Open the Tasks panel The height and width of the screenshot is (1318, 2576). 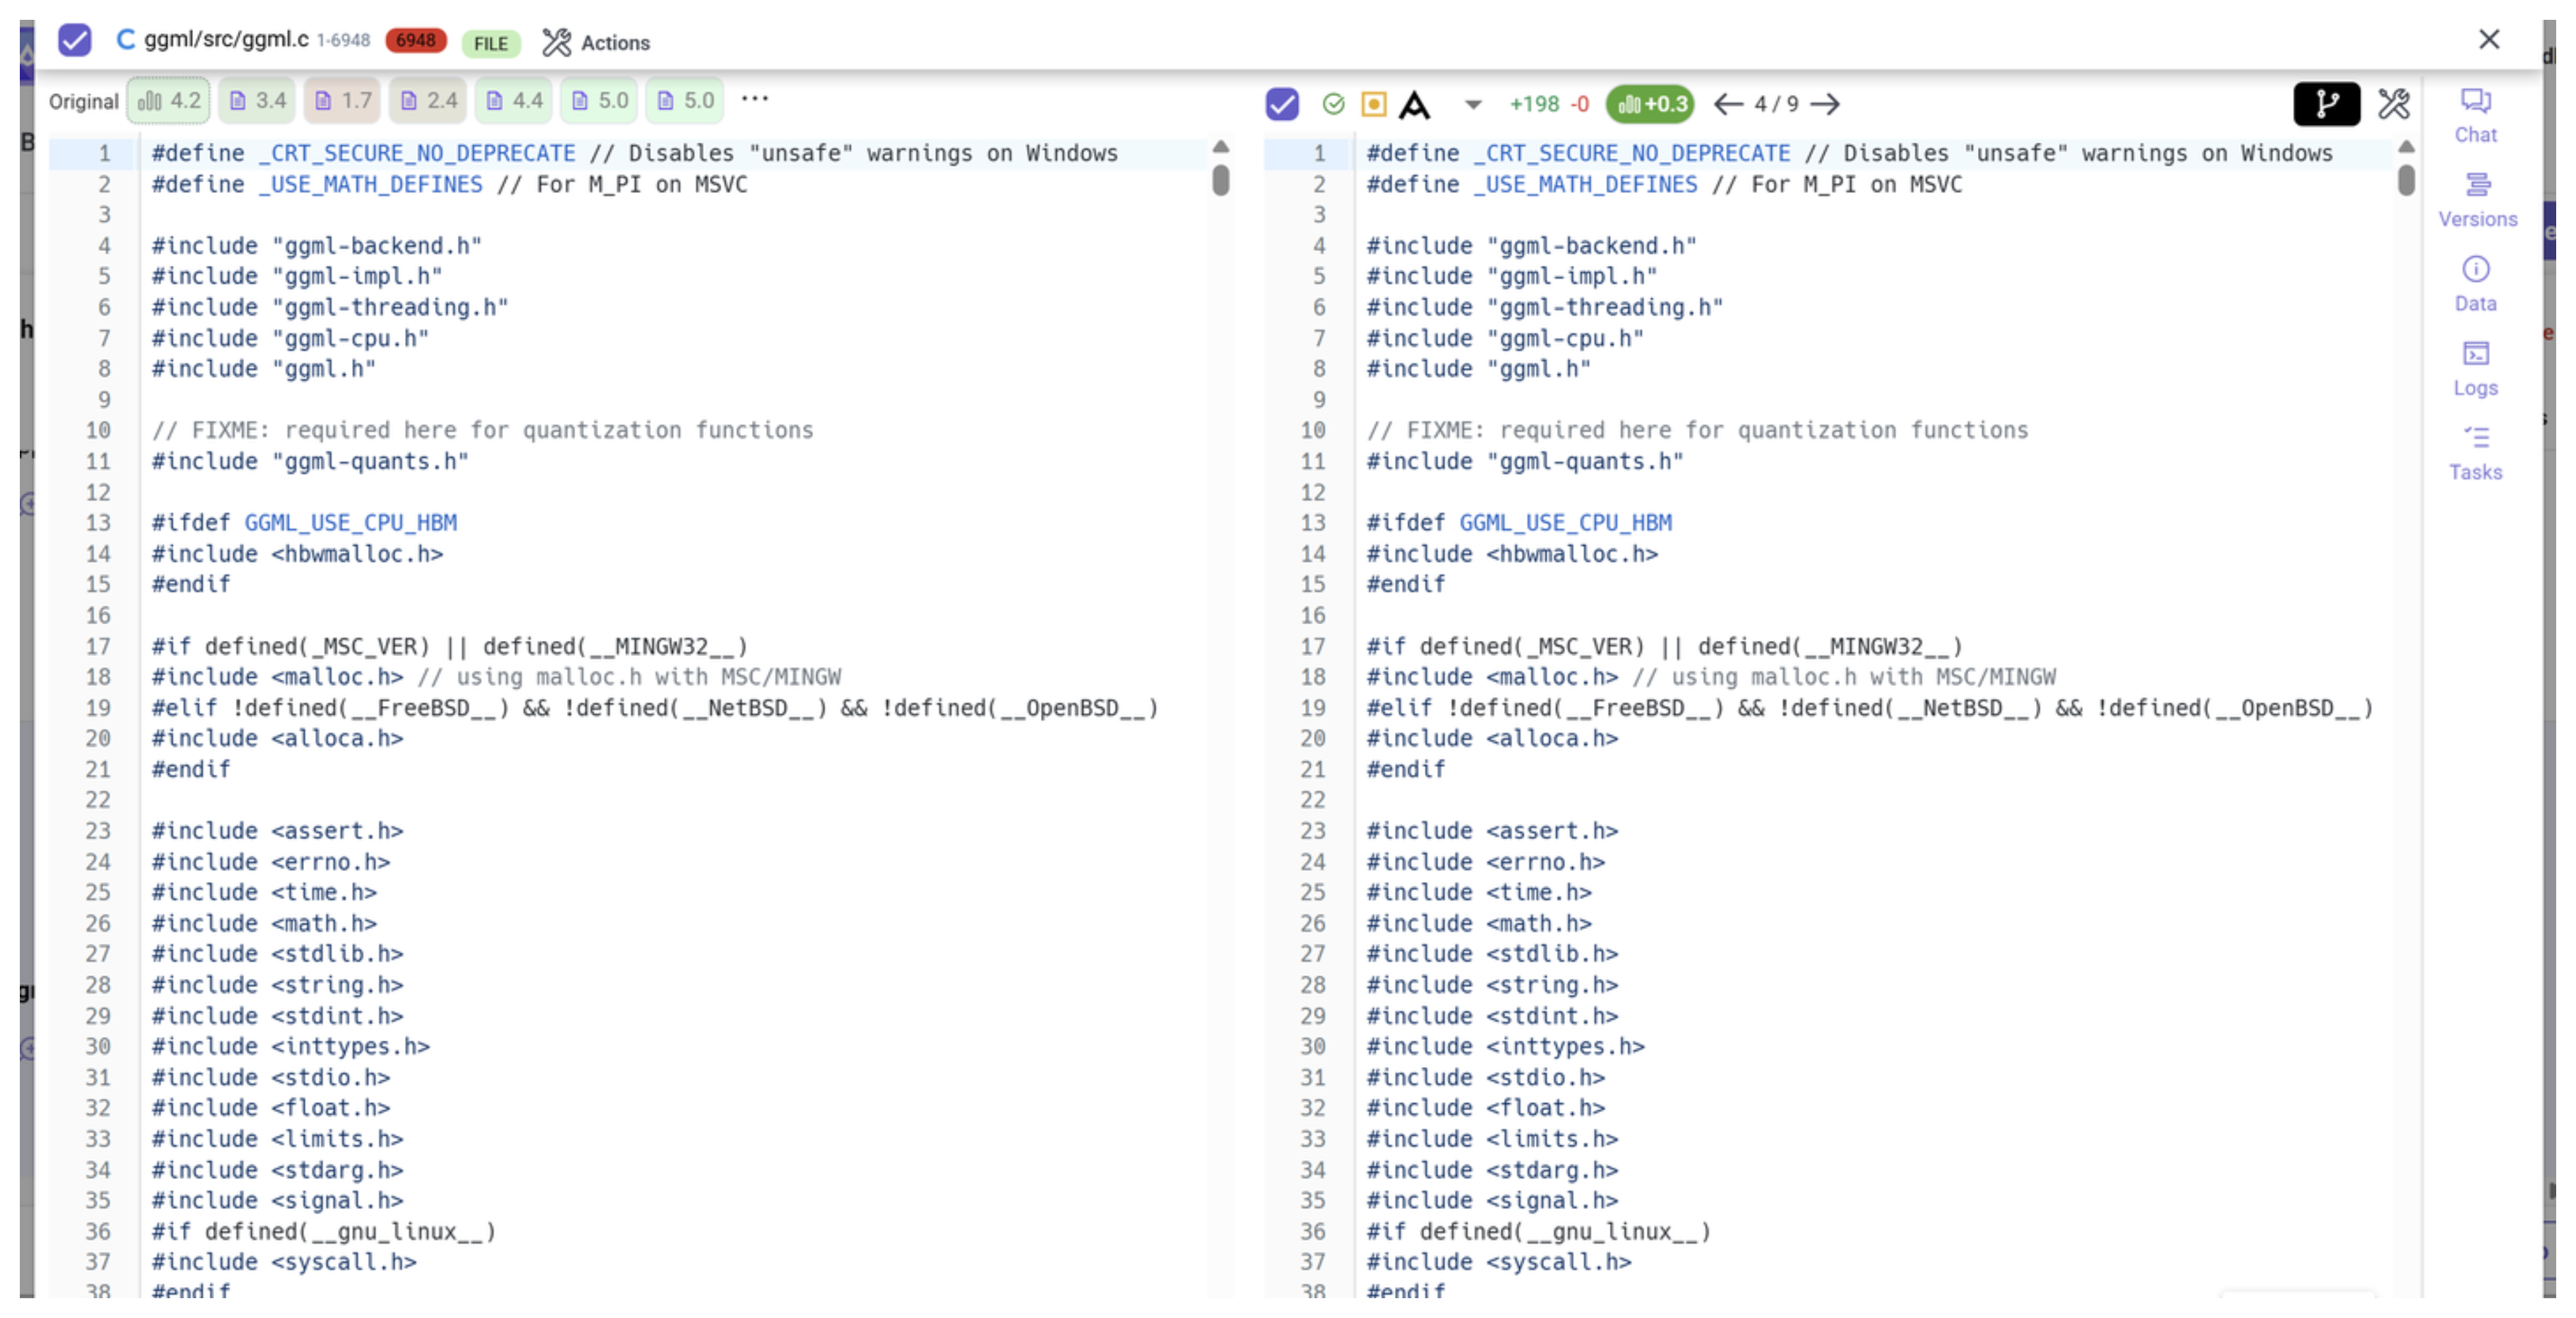[x=2475, y=452]
